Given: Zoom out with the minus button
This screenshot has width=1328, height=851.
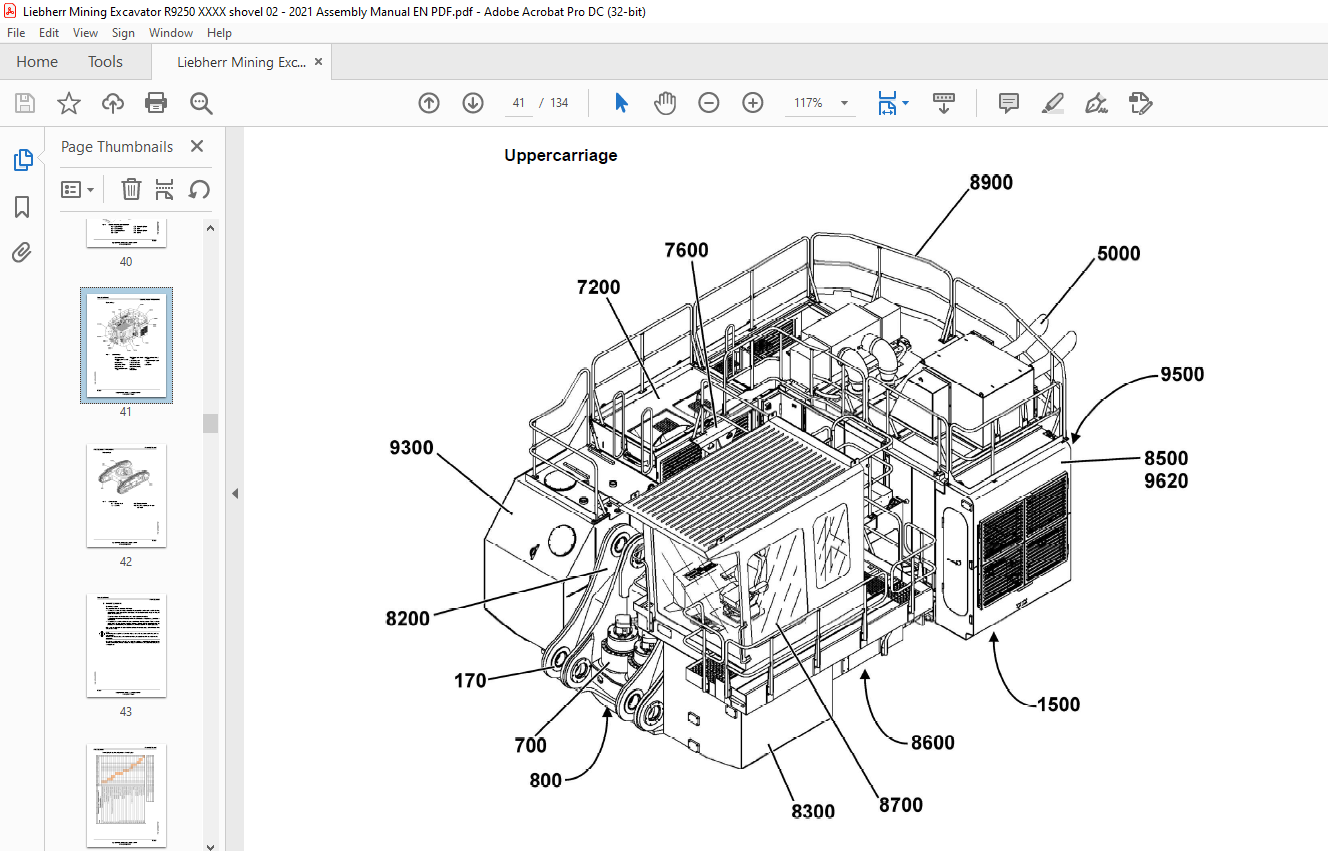Looking at the screenshot, I should click(709, 103).
